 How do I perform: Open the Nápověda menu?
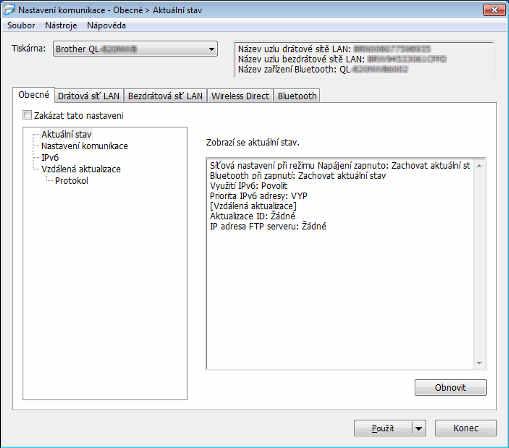(106, 26)
